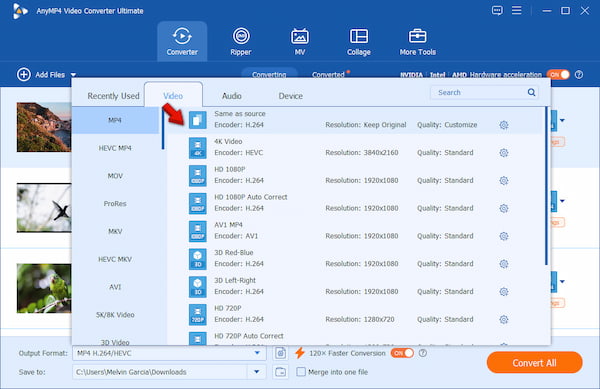Click the format Search input field
Screen dimensions: 600x389
point(484,93)
